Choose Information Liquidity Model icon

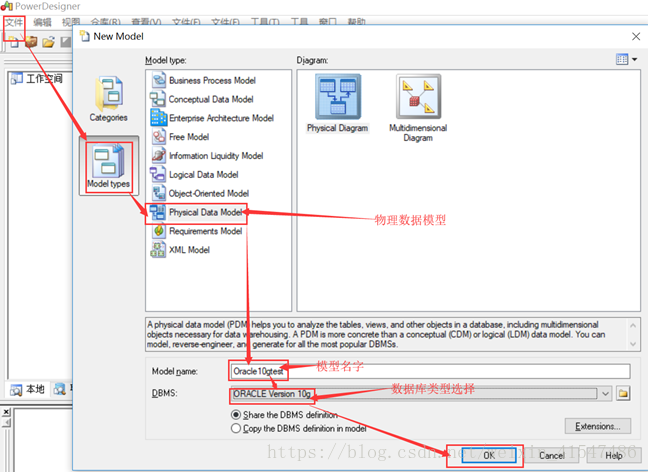(159, 156)
